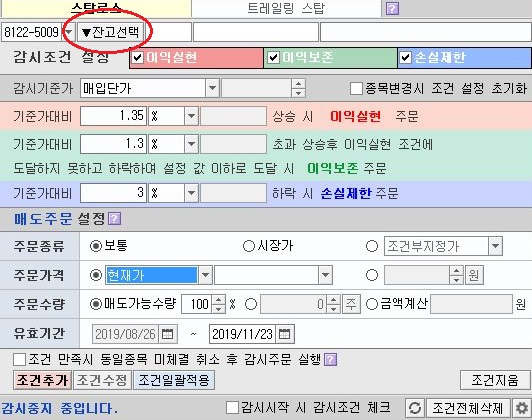Switch to the 트레일링 스탑 tab
The image size is (532, 420).
[x=286, y=8]
